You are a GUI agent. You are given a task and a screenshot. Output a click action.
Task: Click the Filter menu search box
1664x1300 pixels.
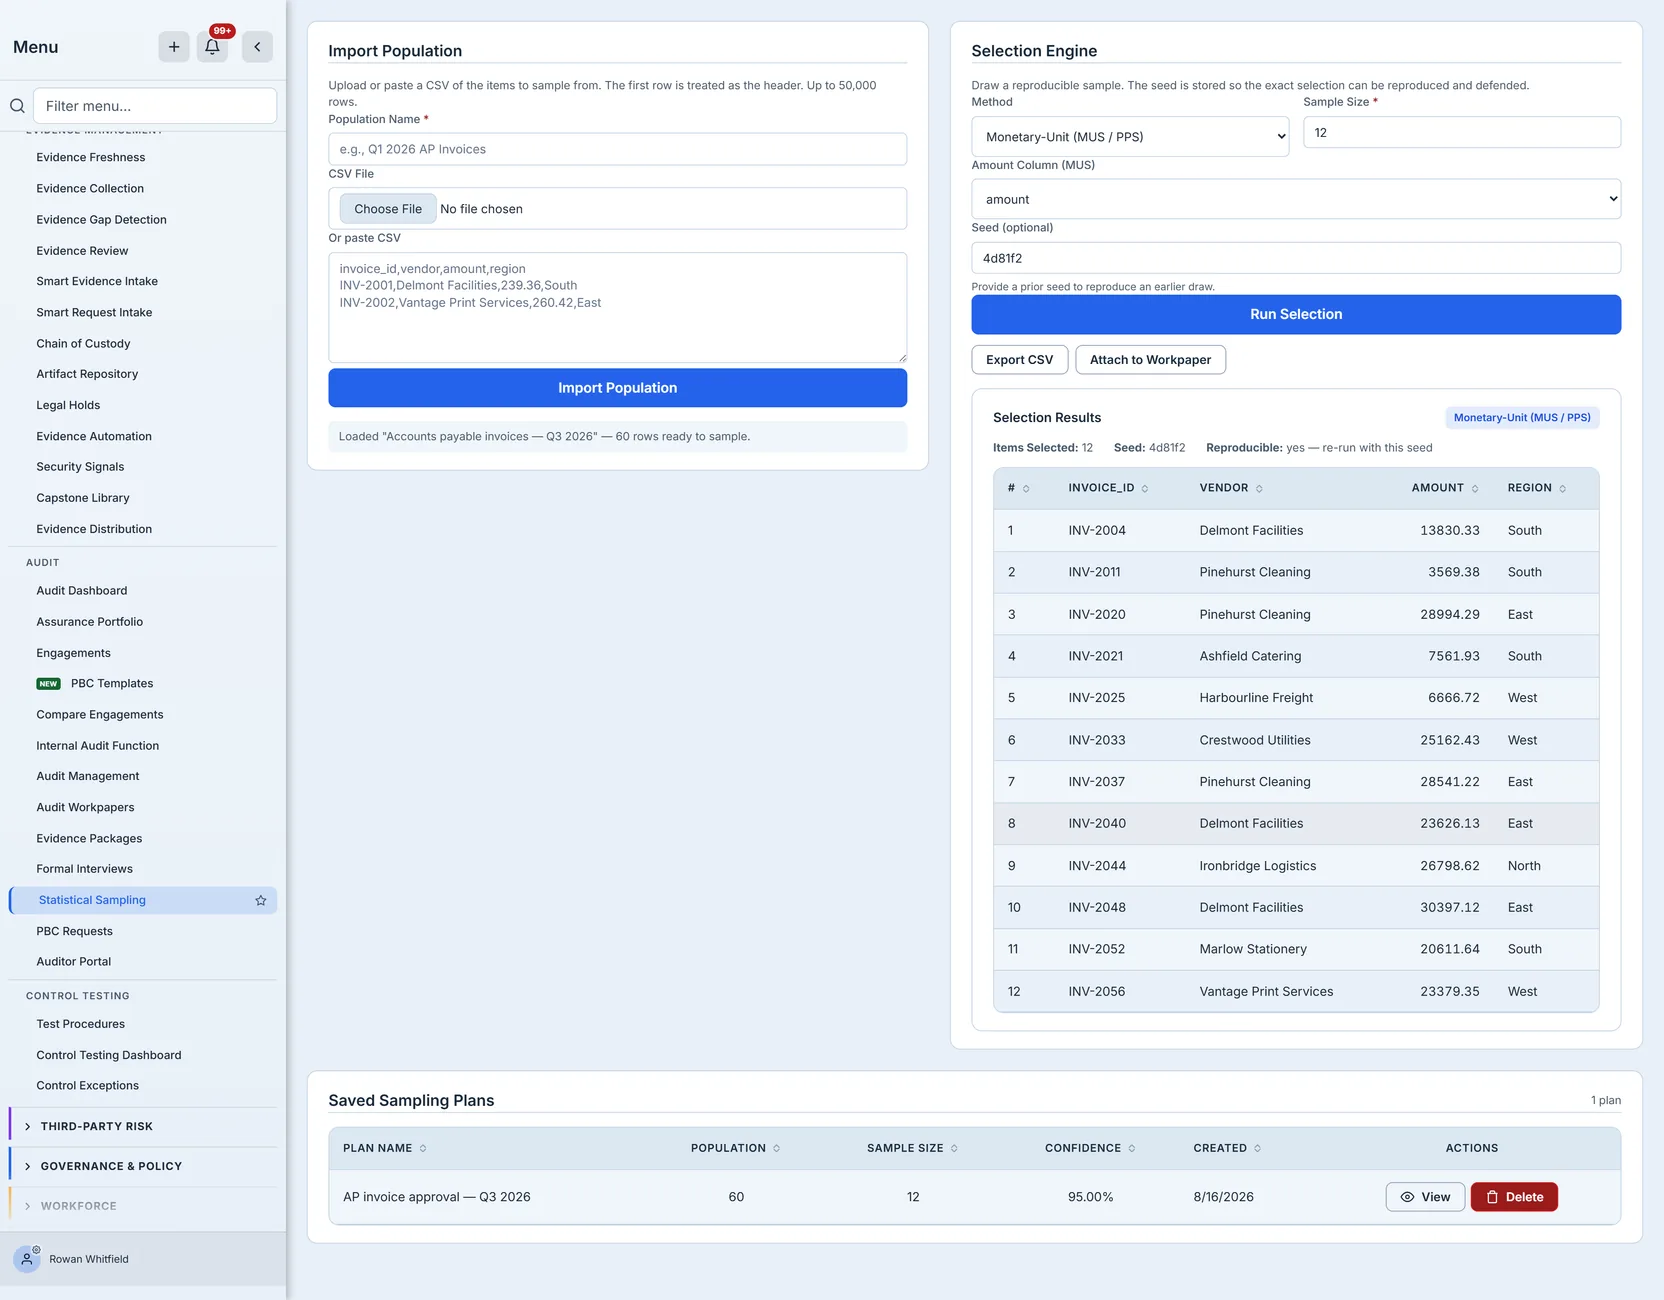pos(155,106)
